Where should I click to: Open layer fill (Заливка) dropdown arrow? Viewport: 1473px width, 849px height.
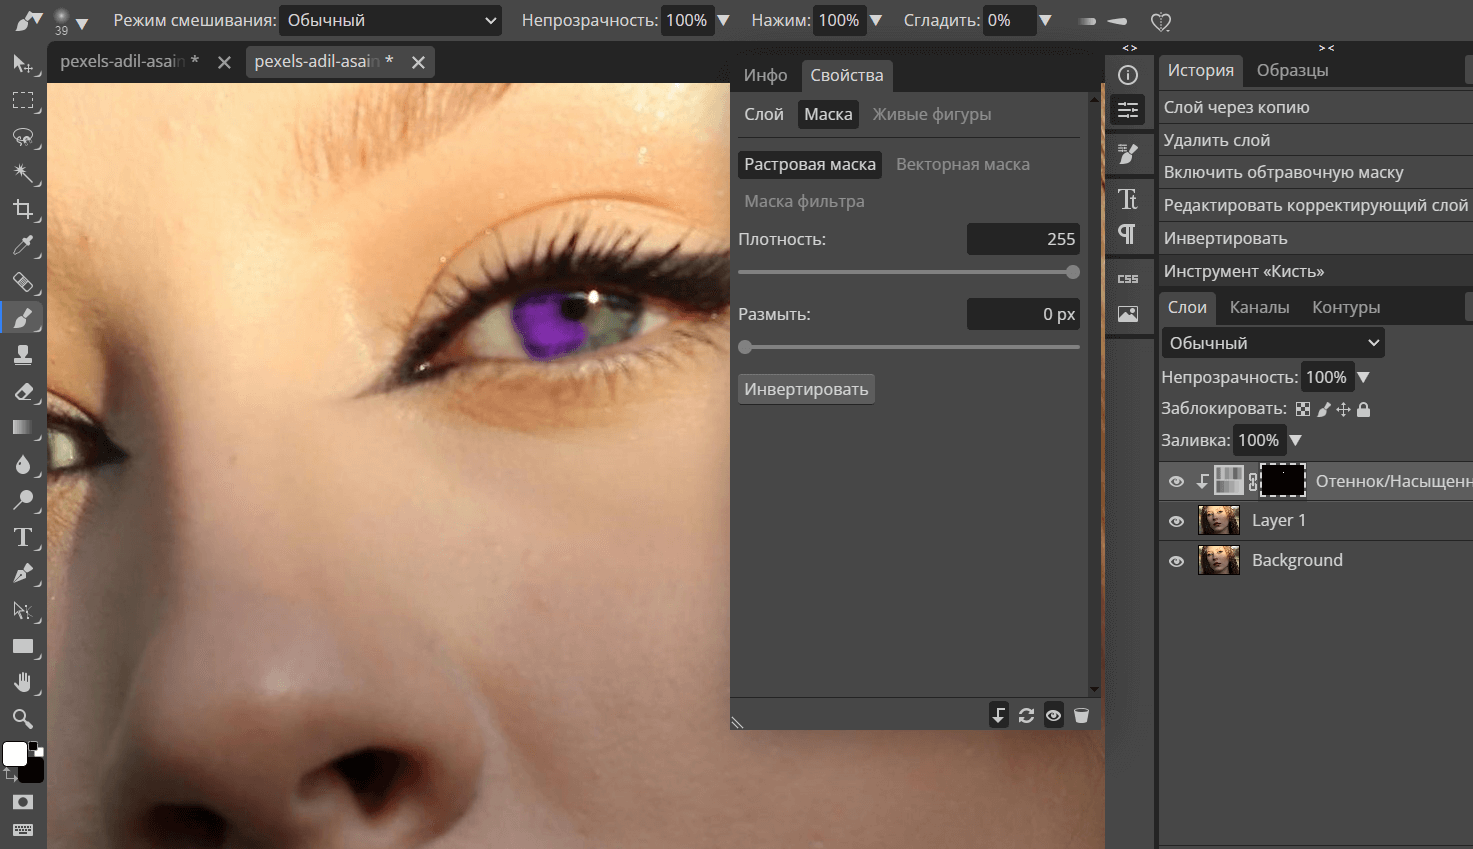tap(1295, 440)
